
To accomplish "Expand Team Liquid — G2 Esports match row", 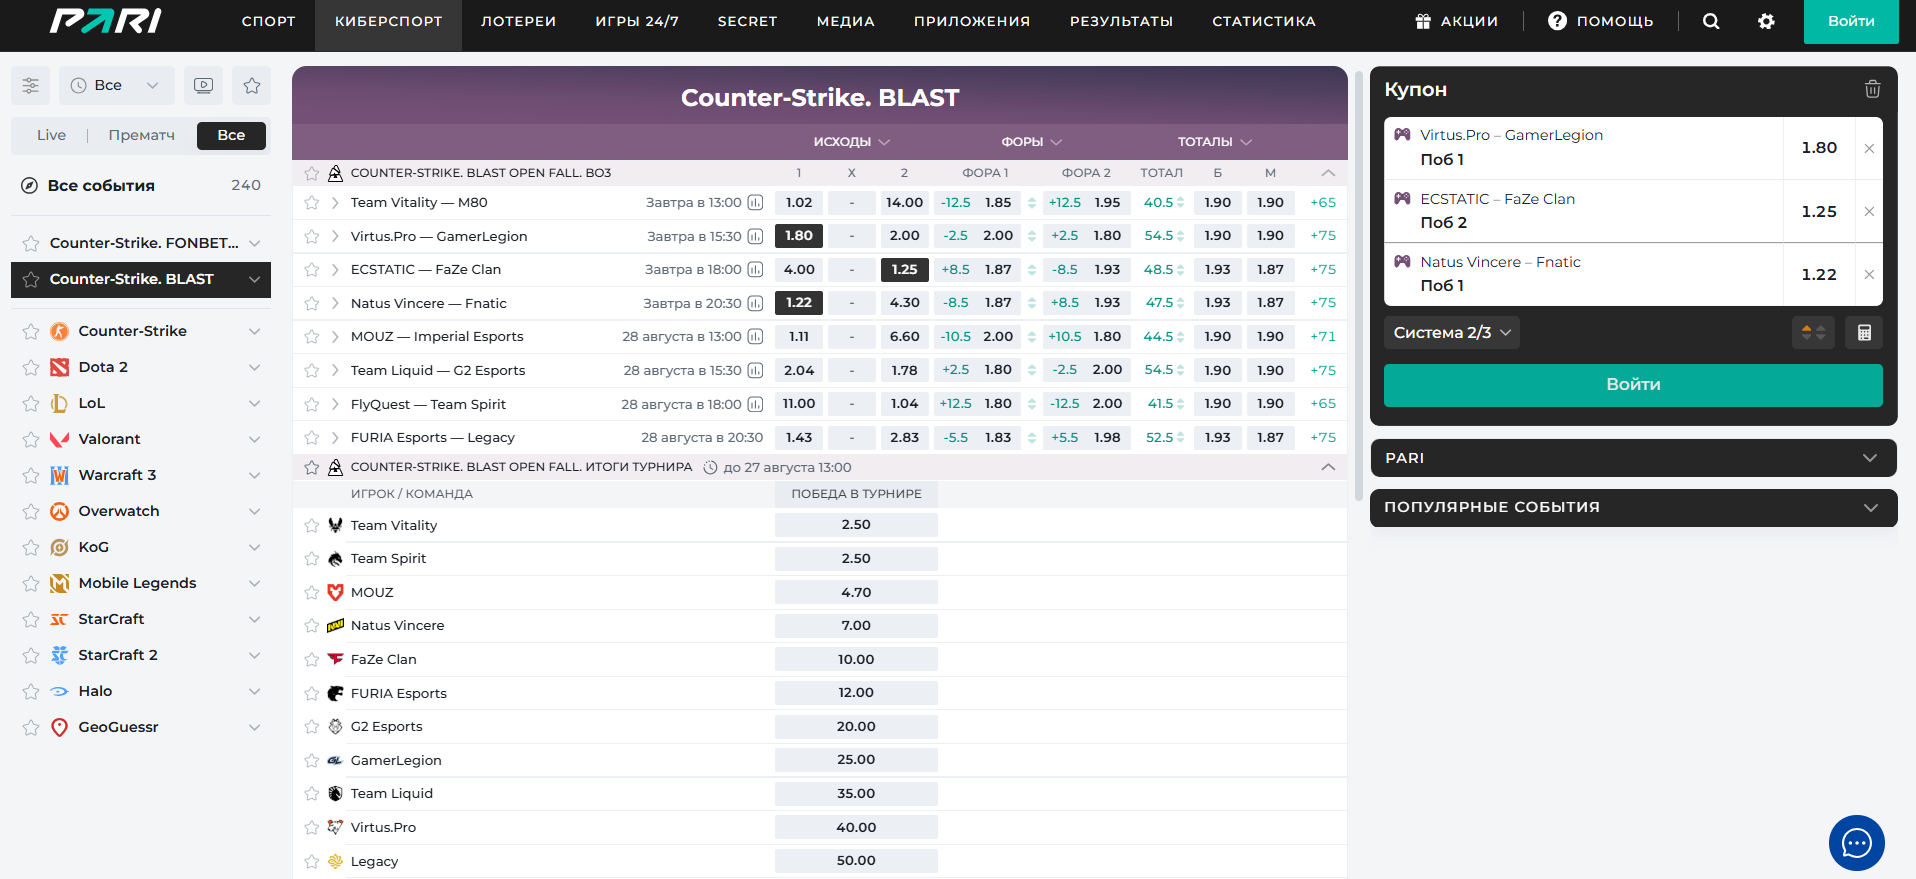I will 334,371.
